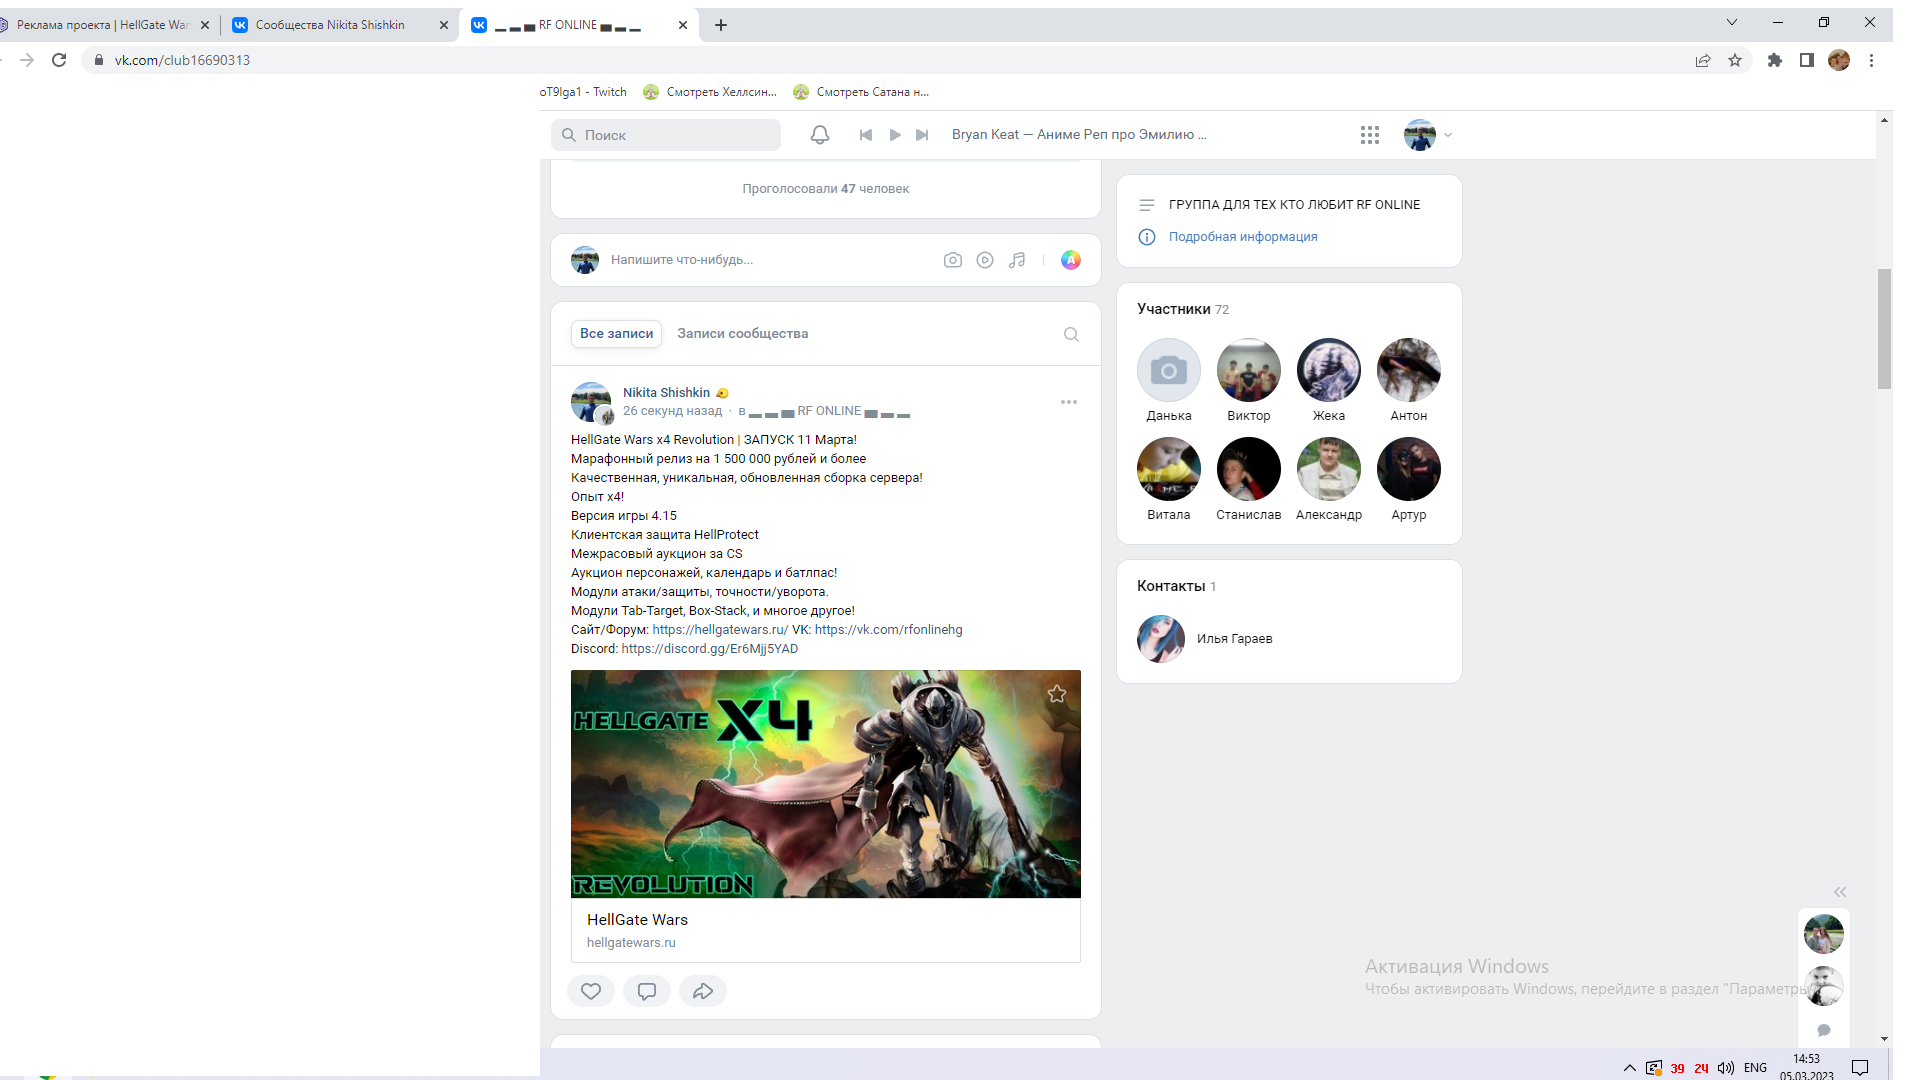The height and width of the screenshot is (1080, 1920).
Task: Close the RF ONLINE browser tab
Action: pyautogui.click(x=683, y=25)
